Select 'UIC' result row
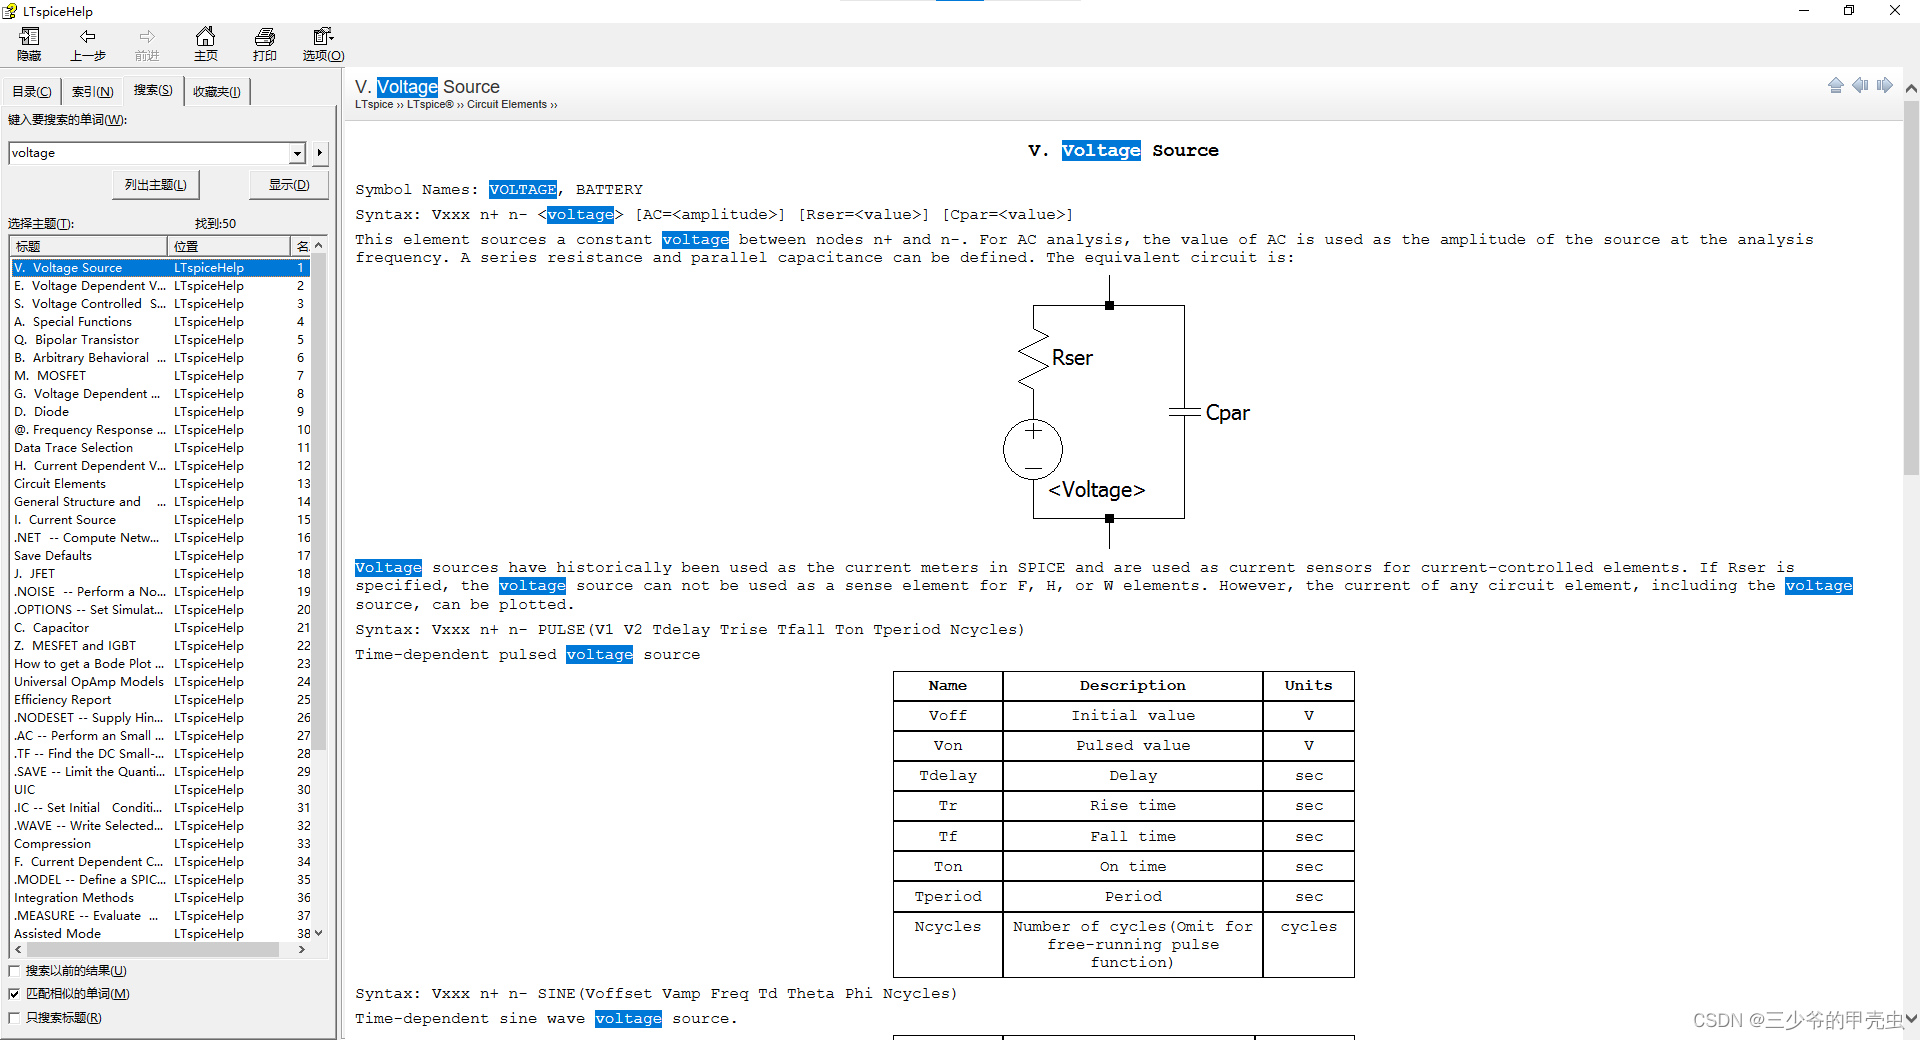This screenshot has height=1040, width=1920. pyautogui.click(x=160, y=790)
